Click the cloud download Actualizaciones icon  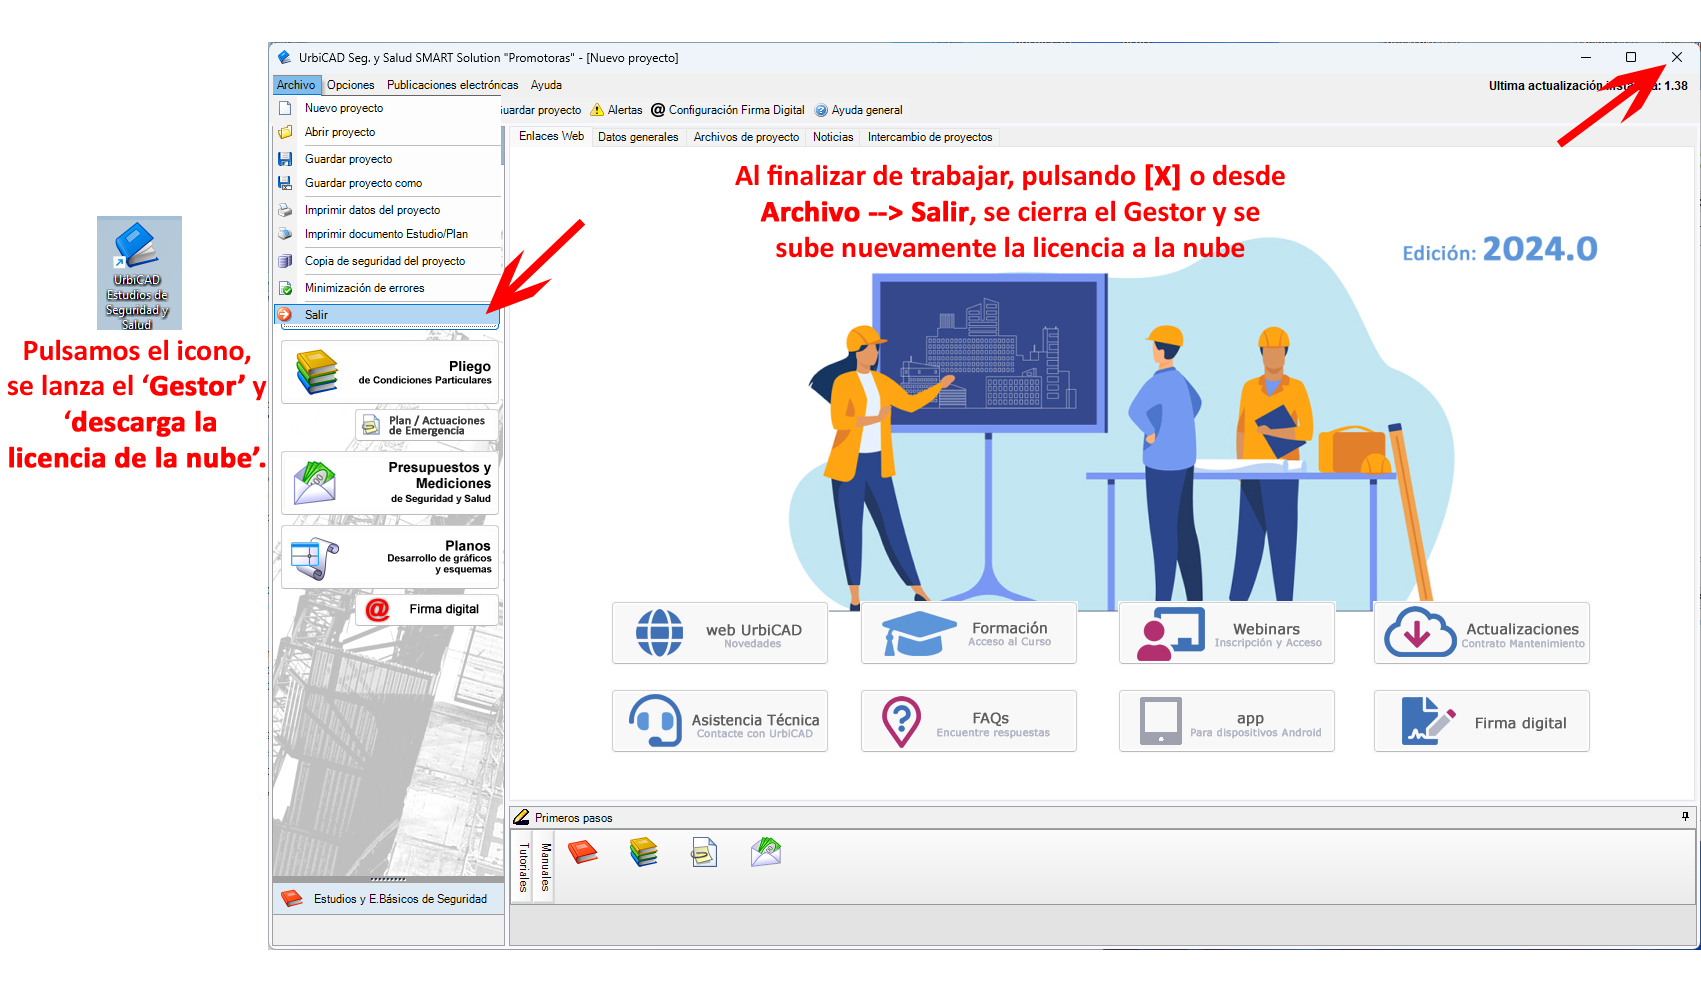point(1420,632)
